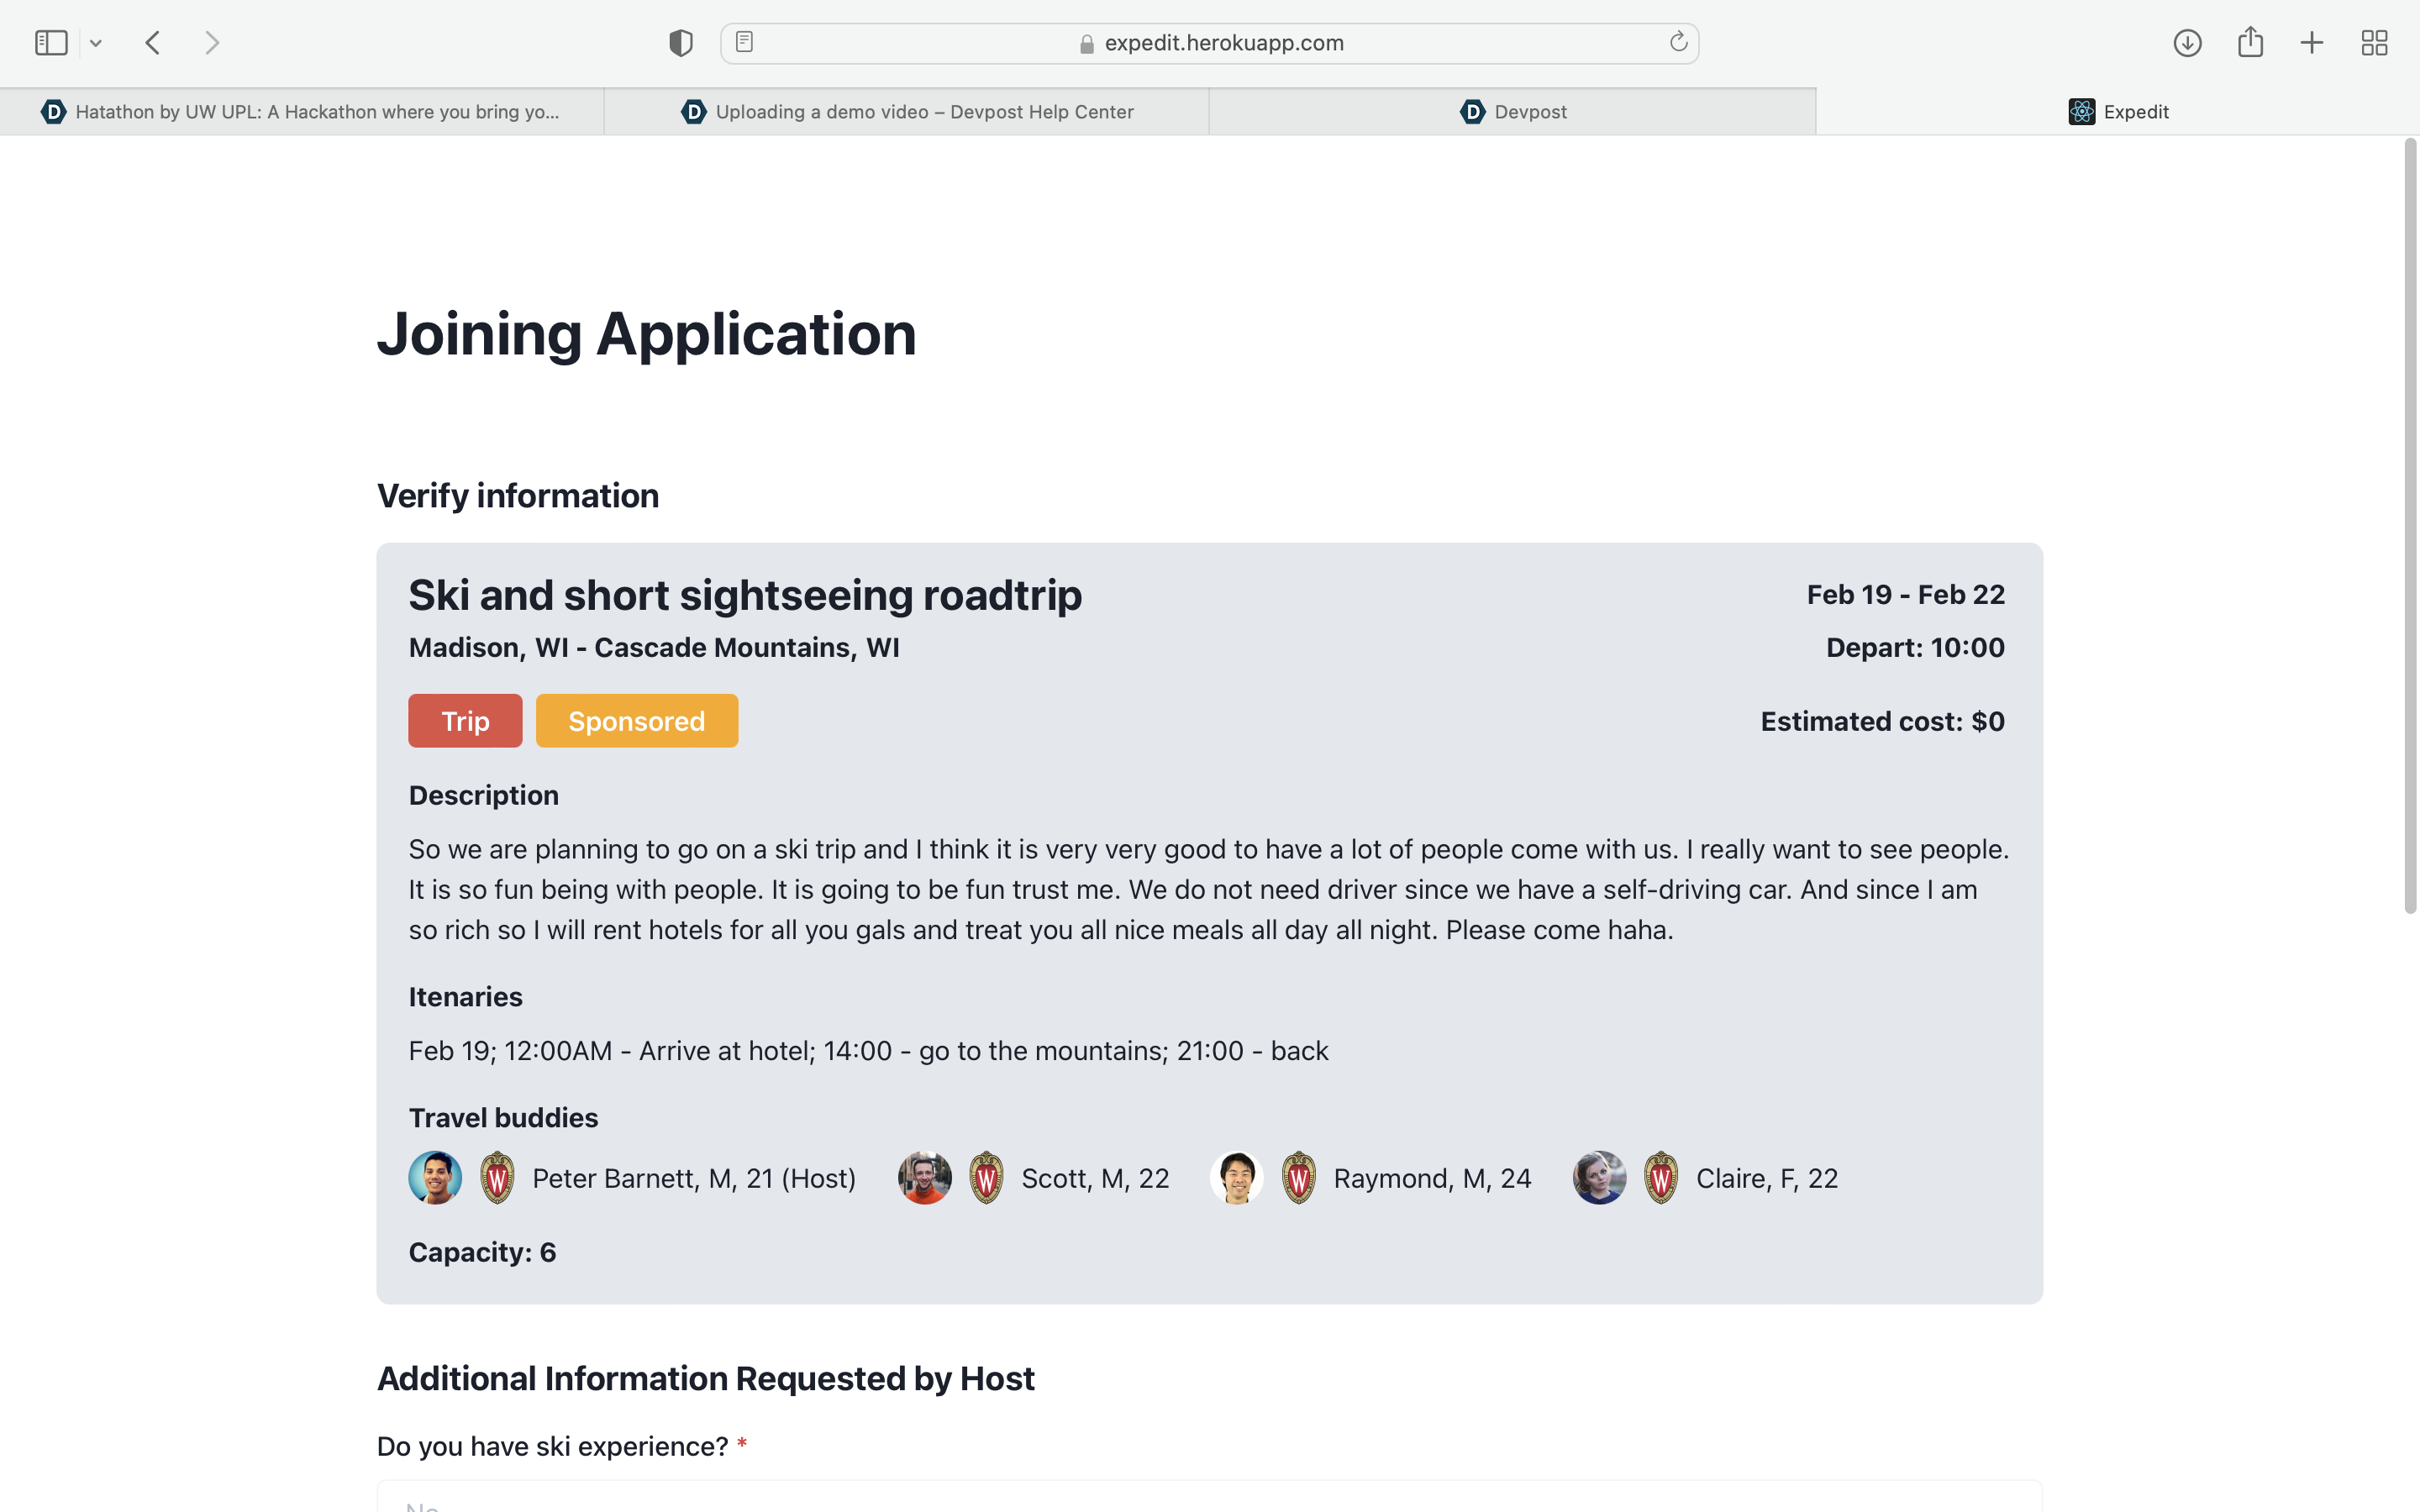Click the orange Sponsored tag
The width and height of the screenshot is (2420, 1512).
[x=637, y=721]
